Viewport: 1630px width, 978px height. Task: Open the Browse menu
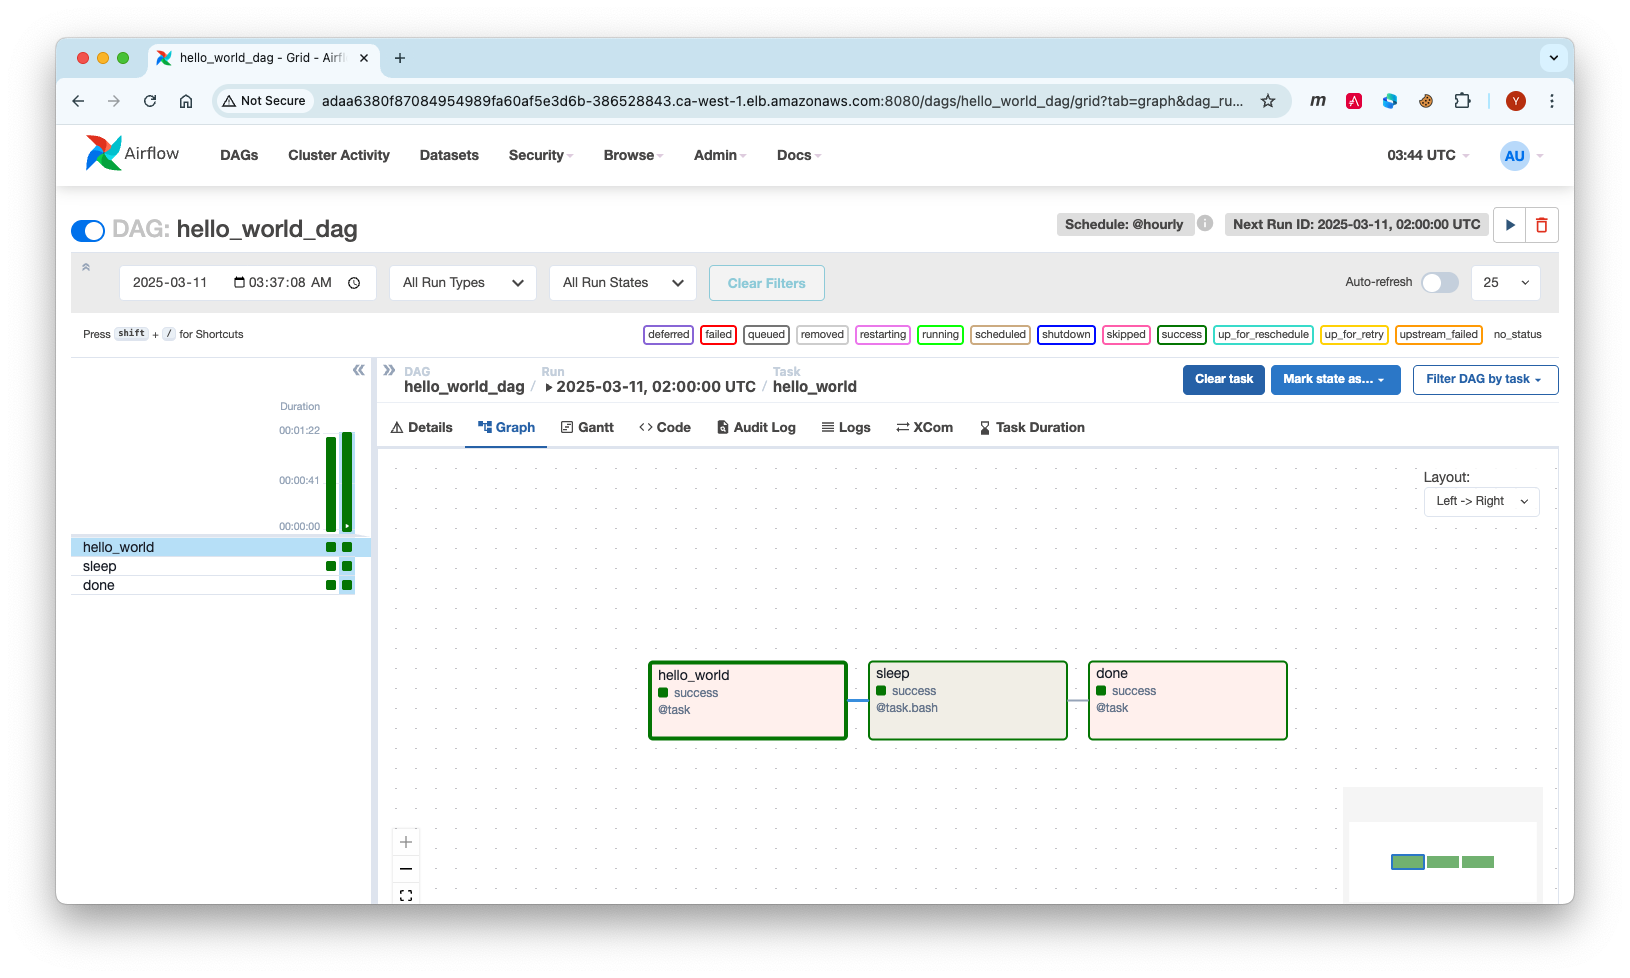point(633,155)
